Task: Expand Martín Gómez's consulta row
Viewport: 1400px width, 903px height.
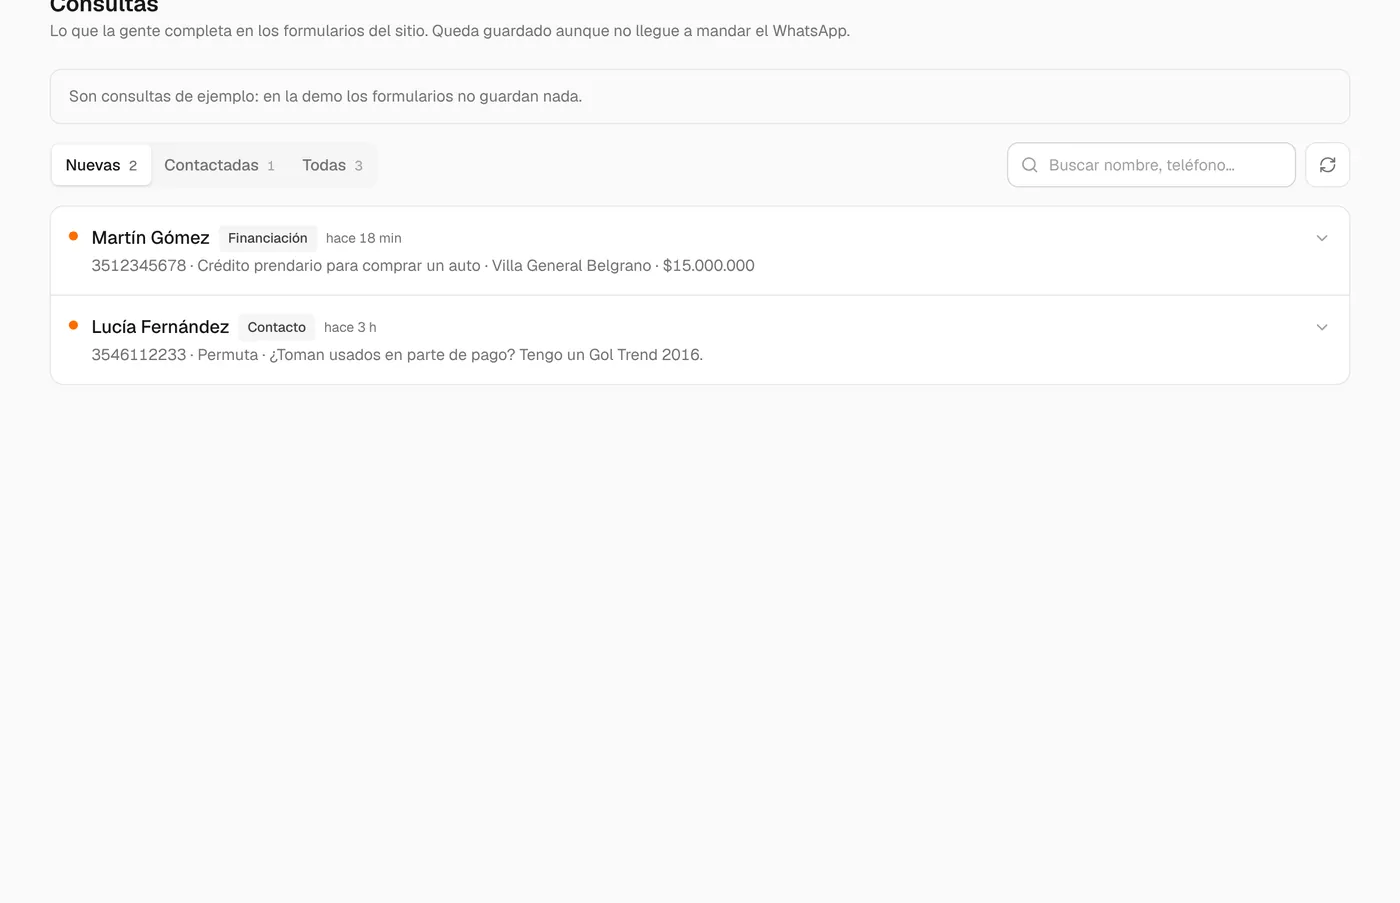Action: tap(1321, 238)
